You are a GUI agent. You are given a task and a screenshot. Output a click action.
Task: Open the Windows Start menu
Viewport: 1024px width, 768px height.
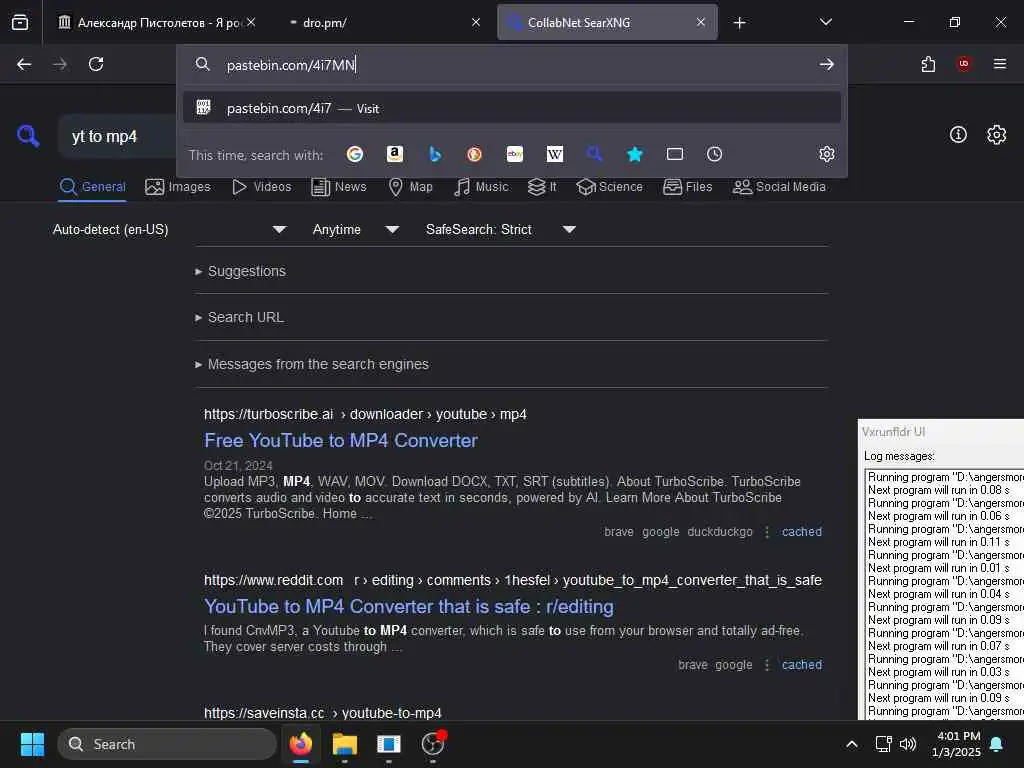coord(32,744)
